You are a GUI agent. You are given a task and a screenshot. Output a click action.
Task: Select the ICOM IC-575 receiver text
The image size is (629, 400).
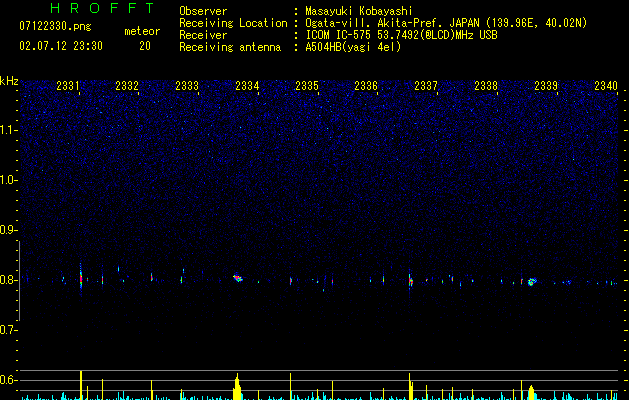click(x=401, y=35)
